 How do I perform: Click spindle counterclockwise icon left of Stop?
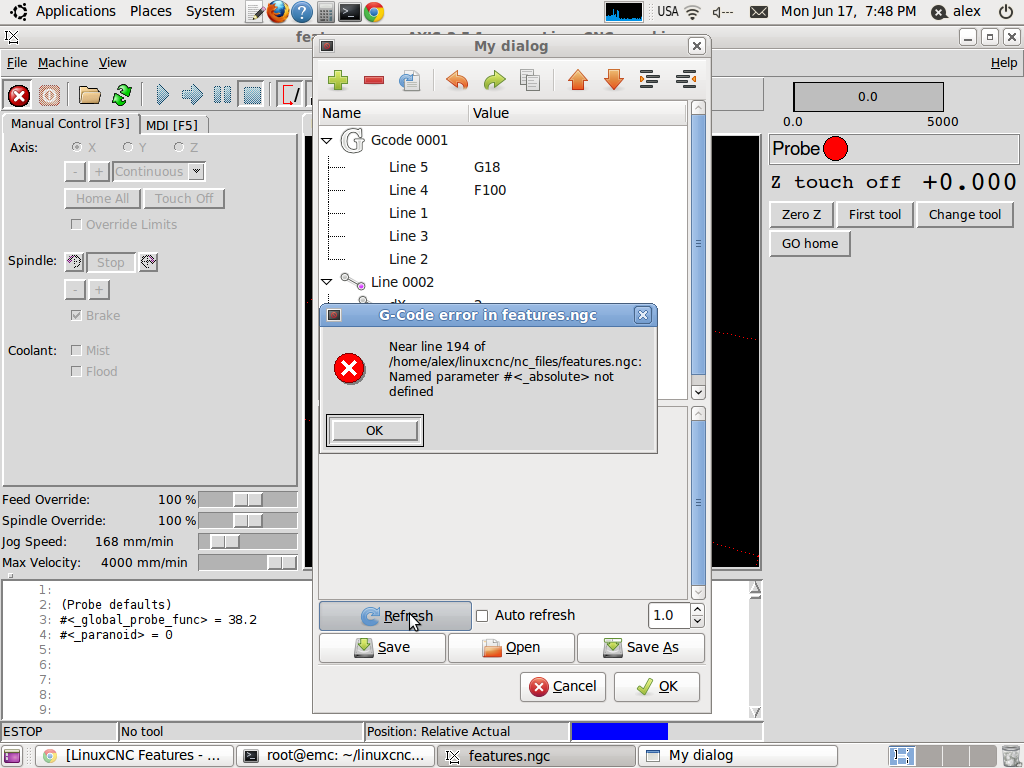click(74, 262)
